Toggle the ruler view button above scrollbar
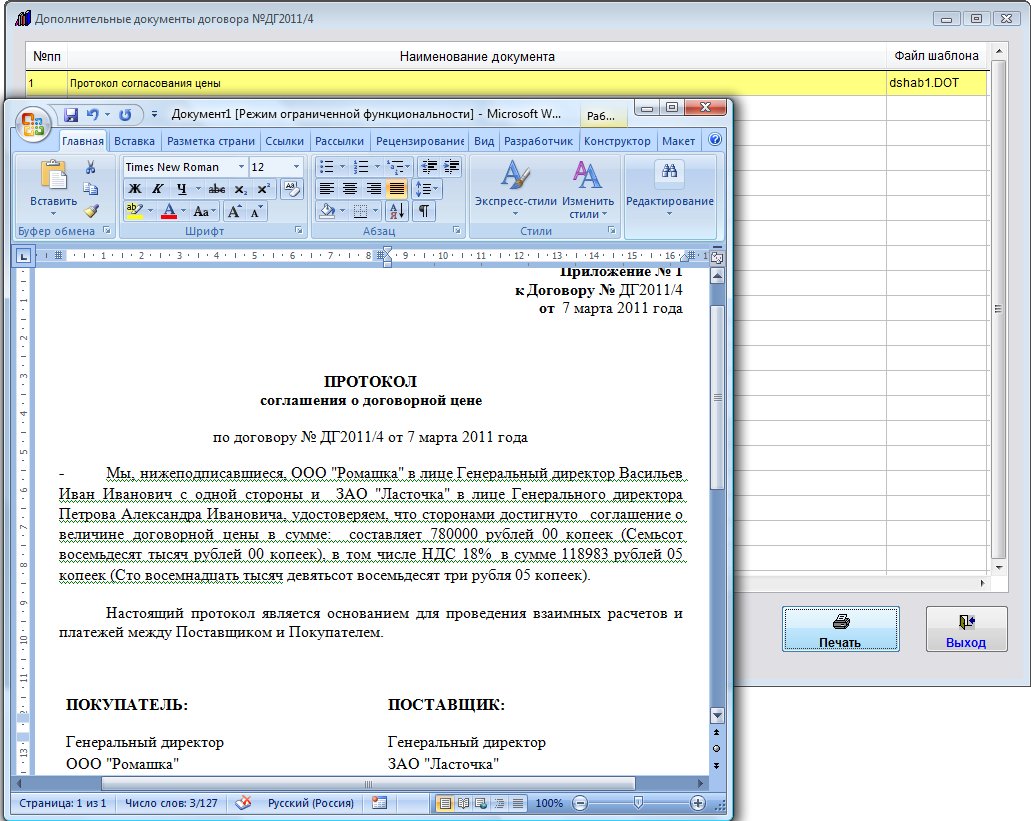This screenshot has height=821, width=1031. (717, 258)
